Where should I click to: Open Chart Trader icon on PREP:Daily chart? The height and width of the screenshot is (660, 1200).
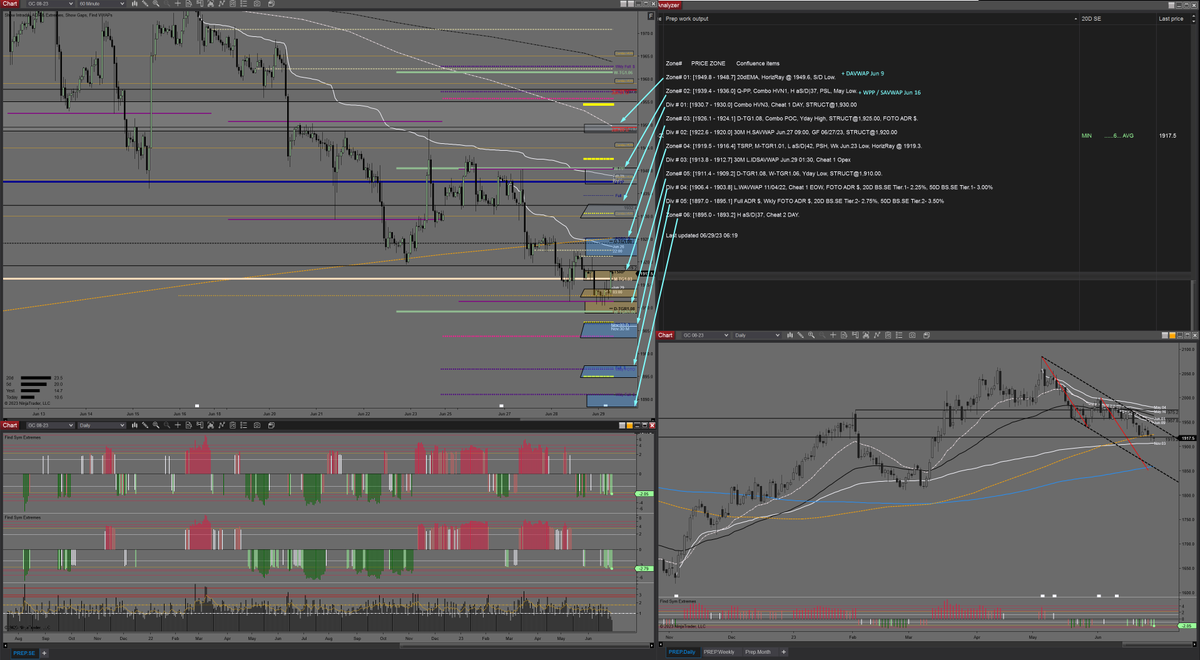tap(855, 335)
